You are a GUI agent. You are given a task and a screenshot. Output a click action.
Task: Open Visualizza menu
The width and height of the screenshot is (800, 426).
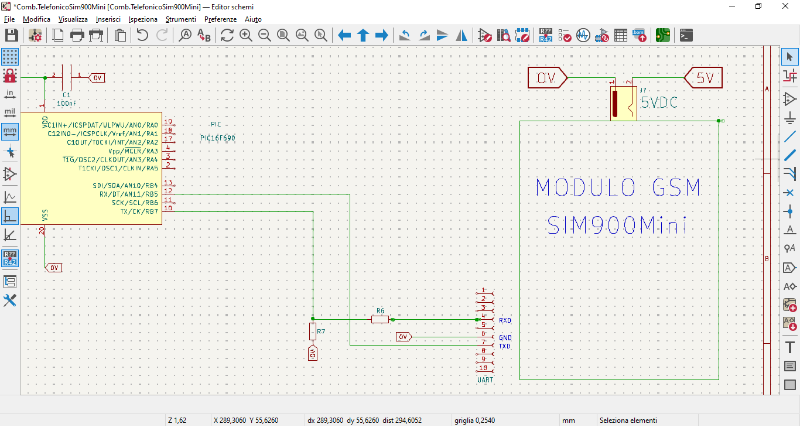click(x=73, y=19)
